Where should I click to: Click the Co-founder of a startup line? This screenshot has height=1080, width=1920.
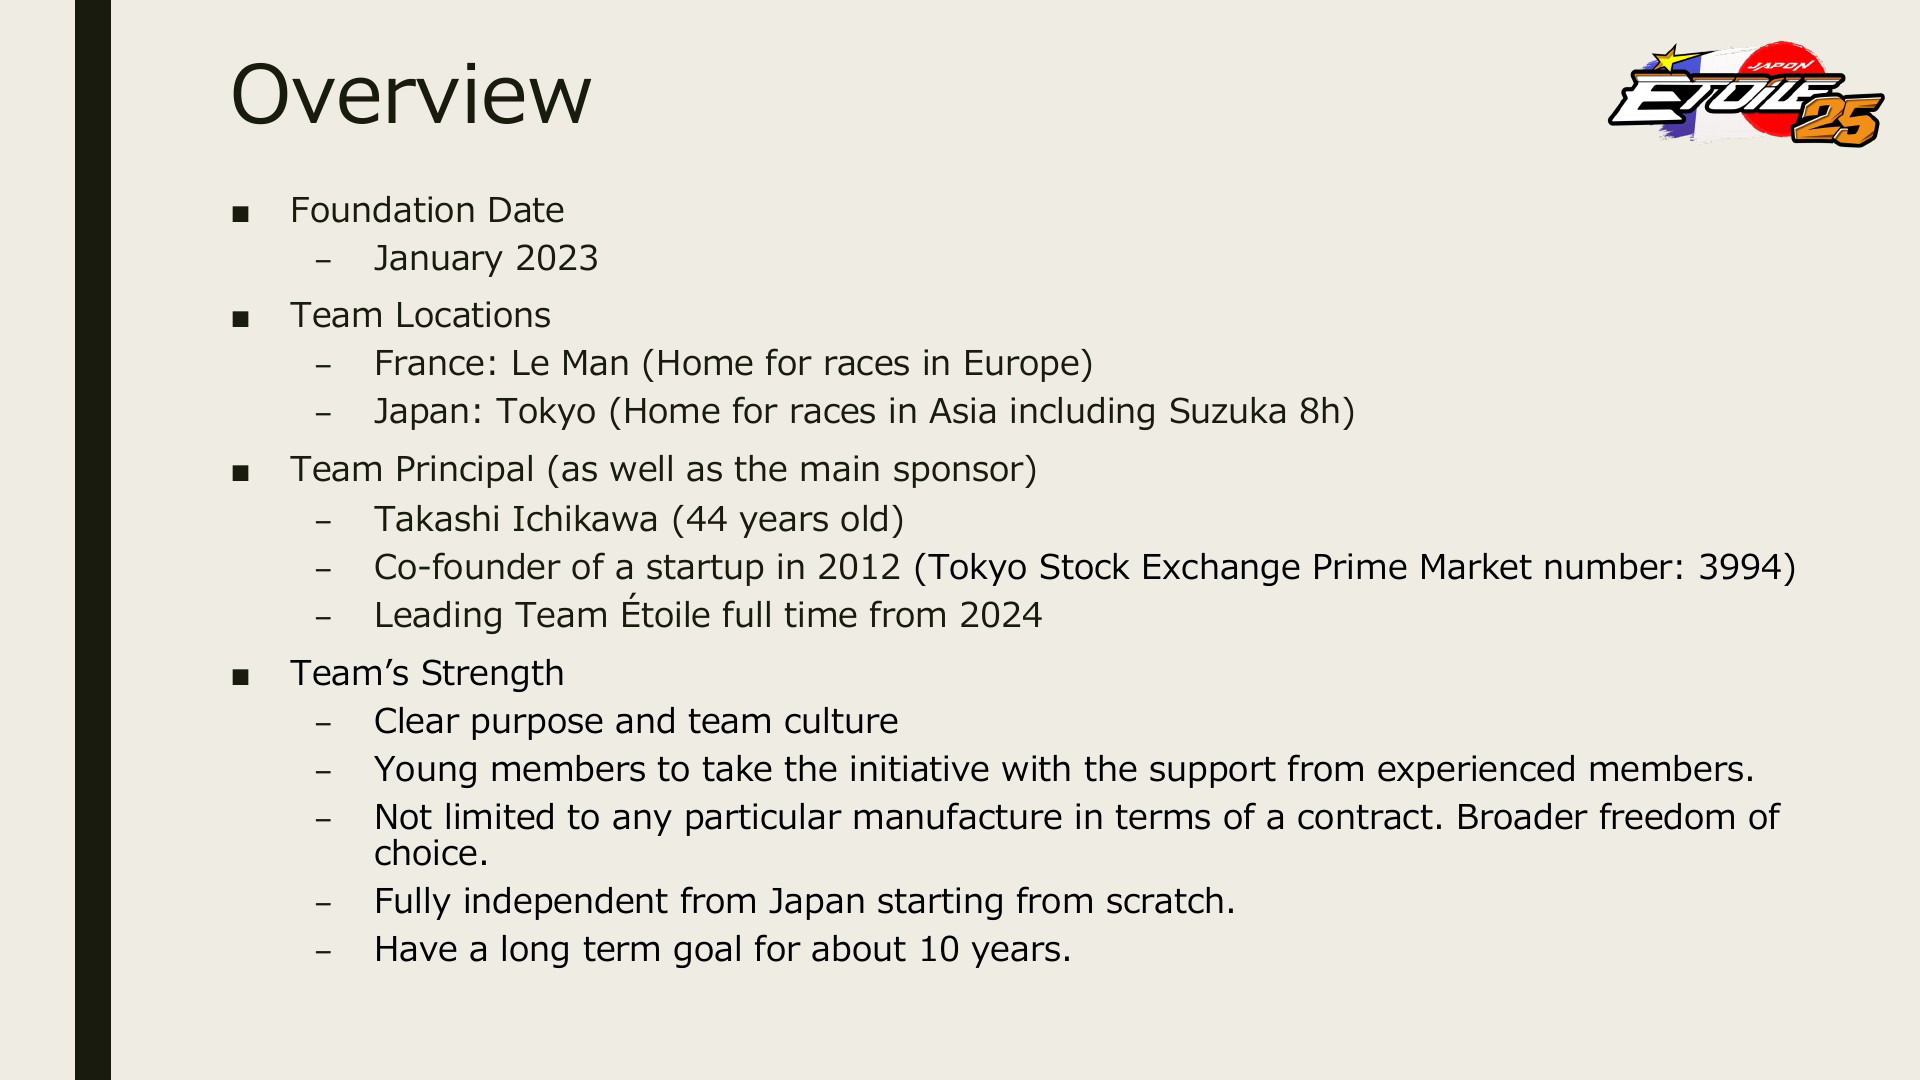coord(1085,567)
